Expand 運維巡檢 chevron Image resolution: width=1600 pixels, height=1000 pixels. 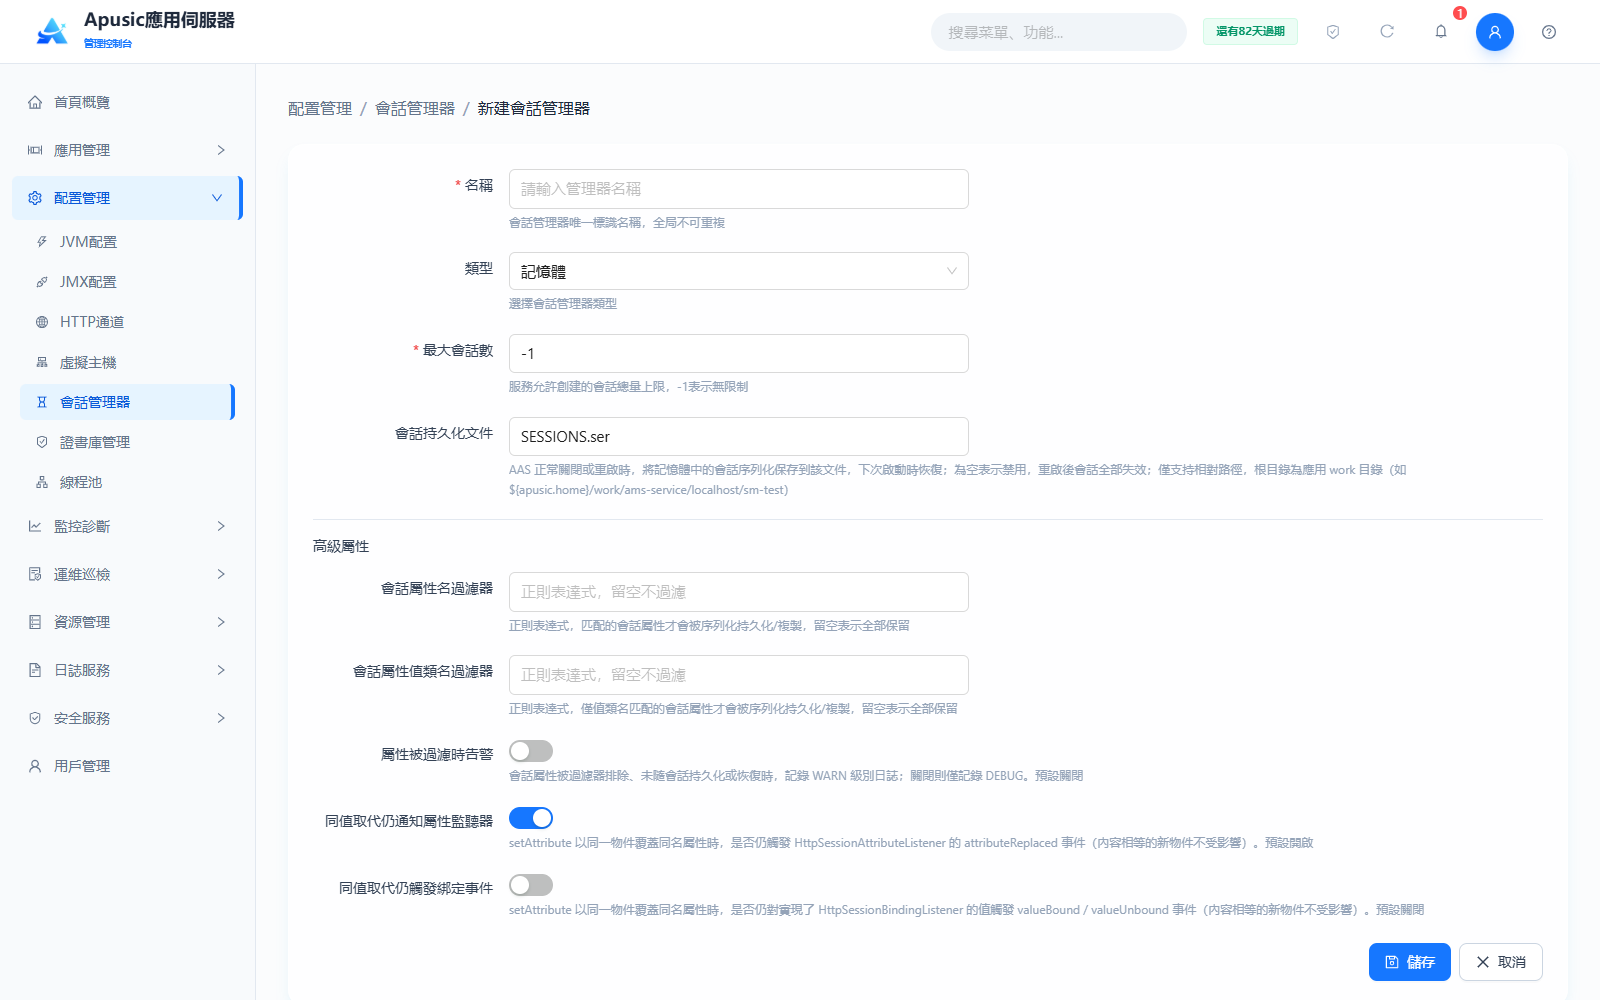click(x=221, y=574)
